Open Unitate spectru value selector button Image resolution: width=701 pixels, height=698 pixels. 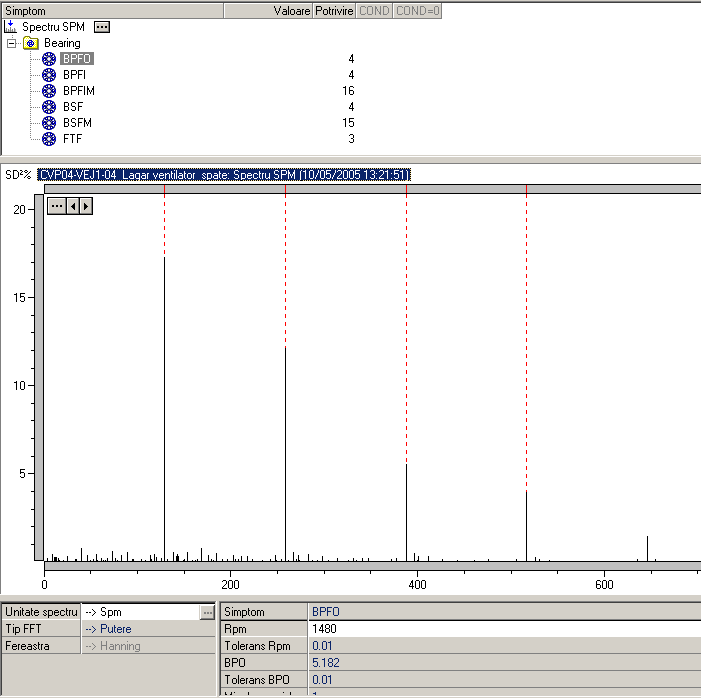click(x=207, y=611)
